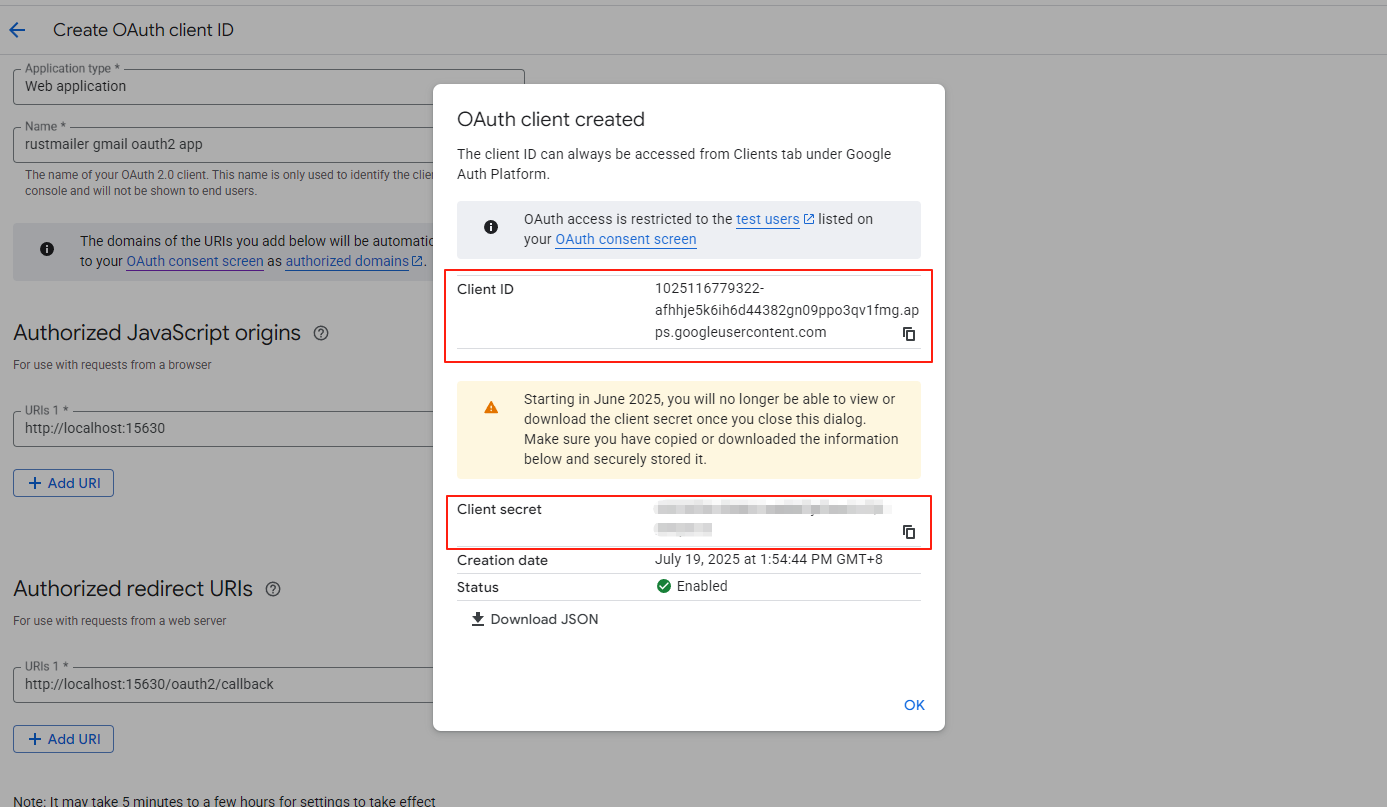Click 'For use with requests from a web server' text

[120, 621]
